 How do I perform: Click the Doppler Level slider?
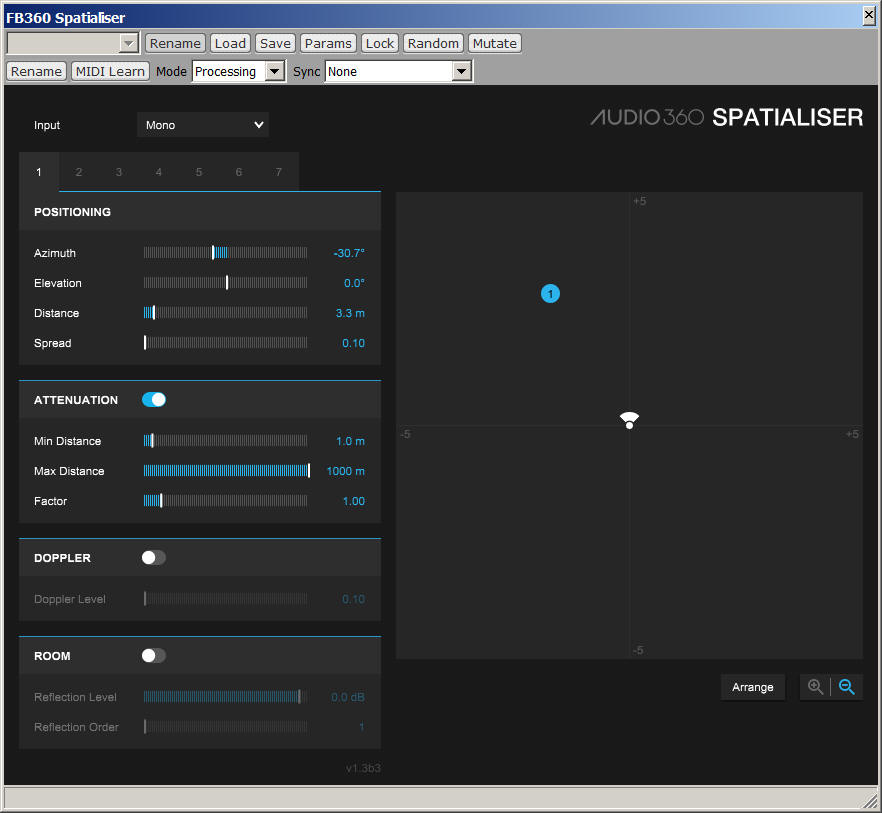coord(226,599)
